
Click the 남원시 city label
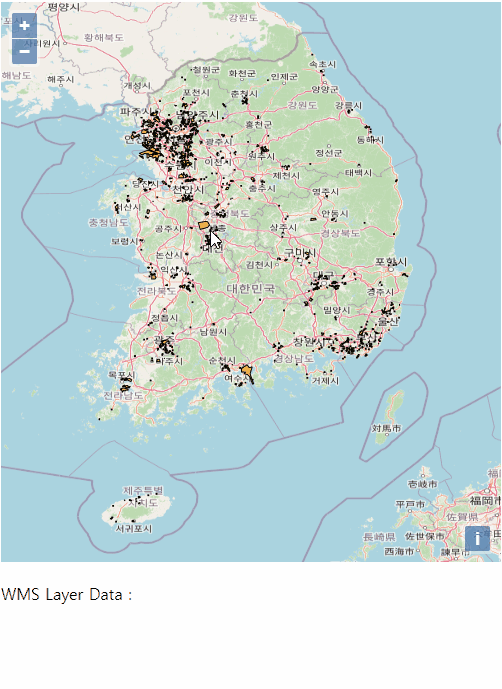coord(213,331)
